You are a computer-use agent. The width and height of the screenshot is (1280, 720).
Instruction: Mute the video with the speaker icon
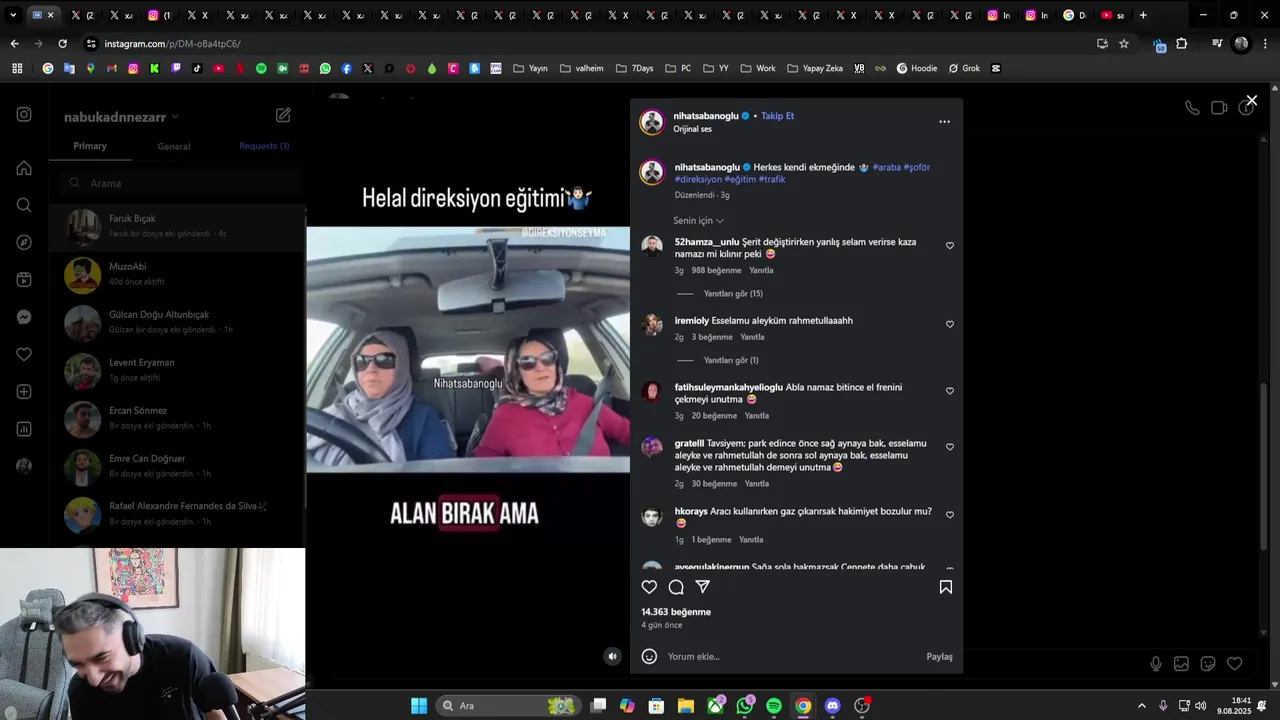(612, 656)
